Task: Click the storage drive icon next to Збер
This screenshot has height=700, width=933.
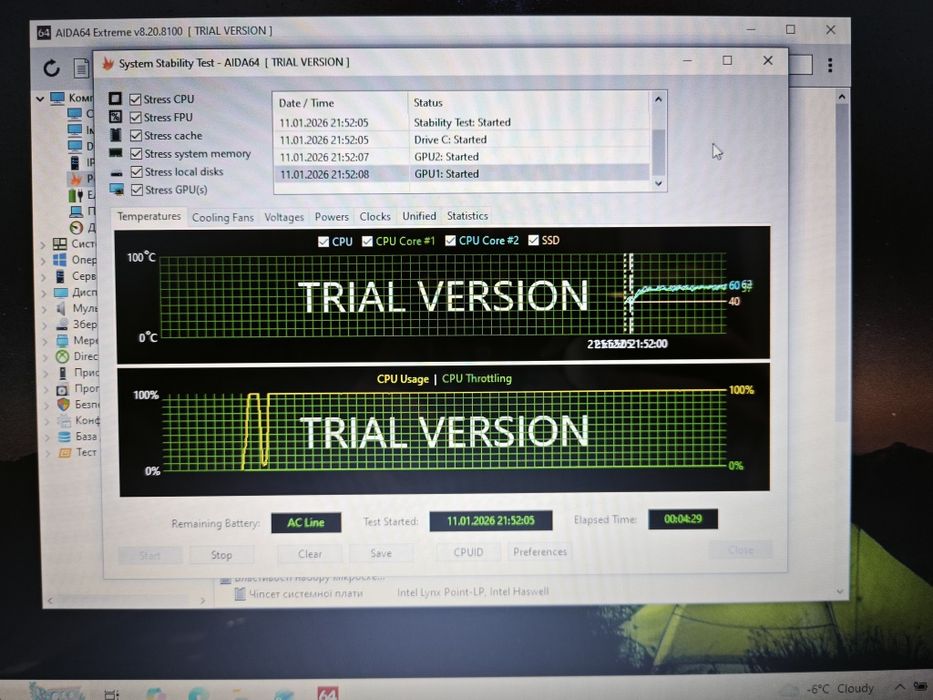Action: point(61,324)
